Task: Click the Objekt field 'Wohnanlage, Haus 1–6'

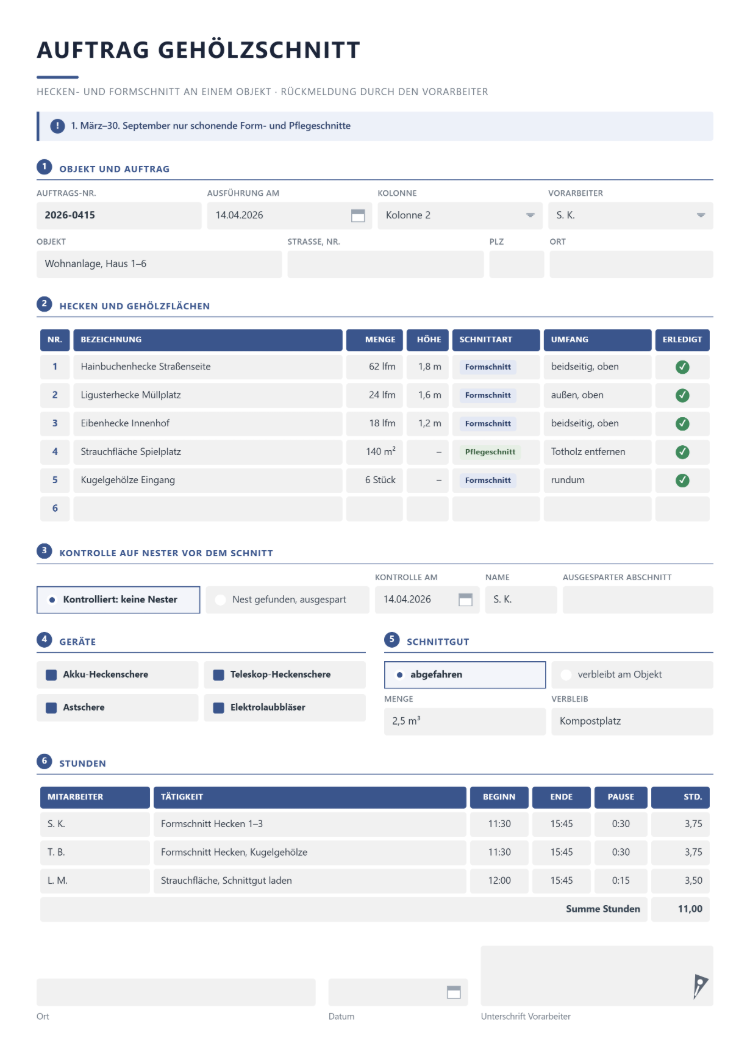Action: [x=159, y=264]
